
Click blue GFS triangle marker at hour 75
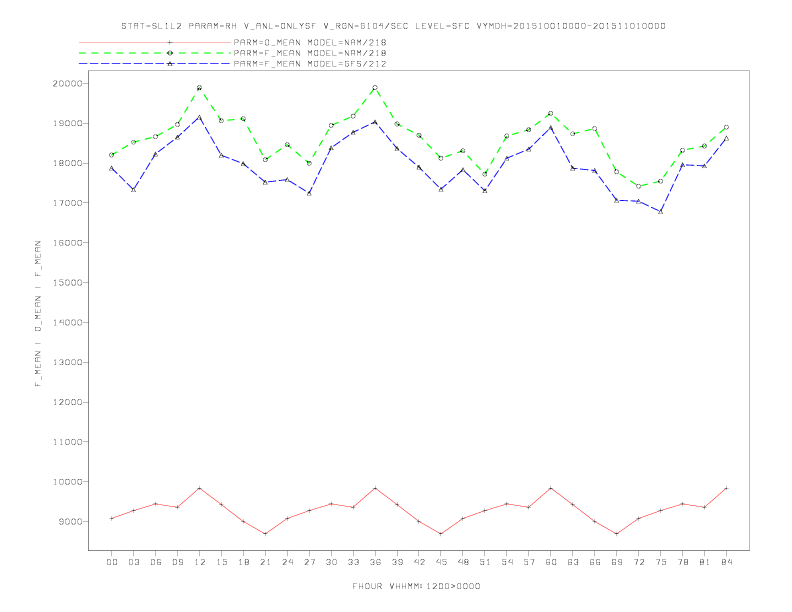(x=661, y=212)
